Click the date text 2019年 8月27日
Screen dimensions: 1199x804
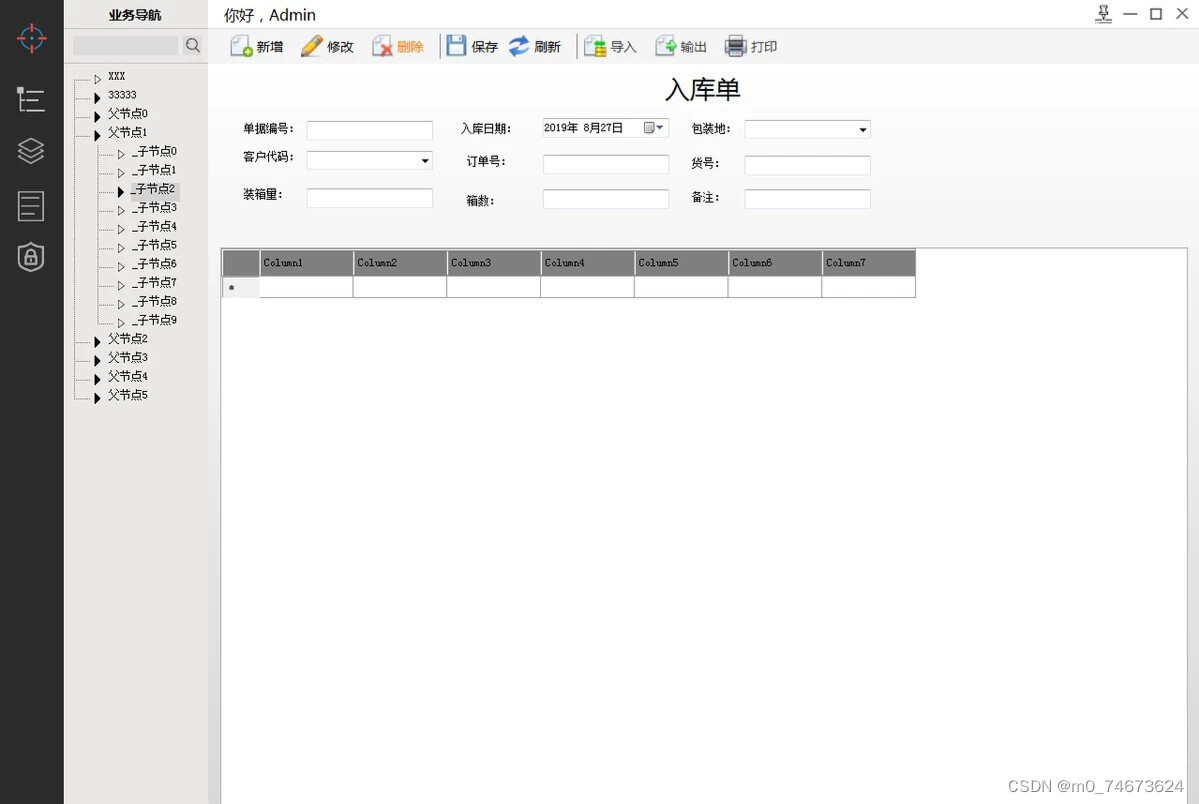tap(583, 128)
